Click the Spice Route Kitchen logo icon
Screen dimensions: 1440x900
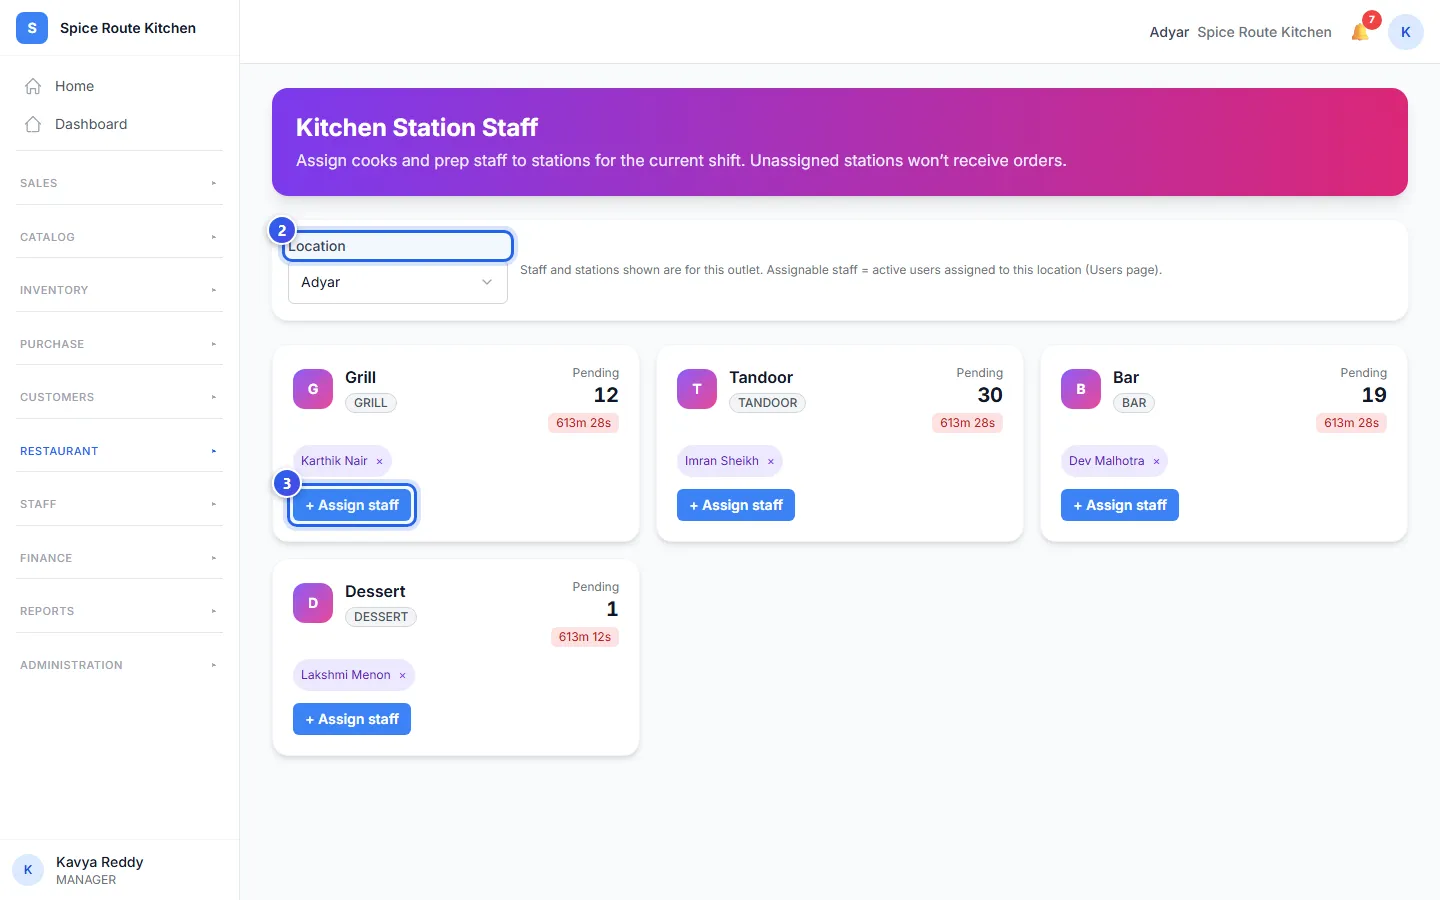pyautogui.click(x=32, y=28)
